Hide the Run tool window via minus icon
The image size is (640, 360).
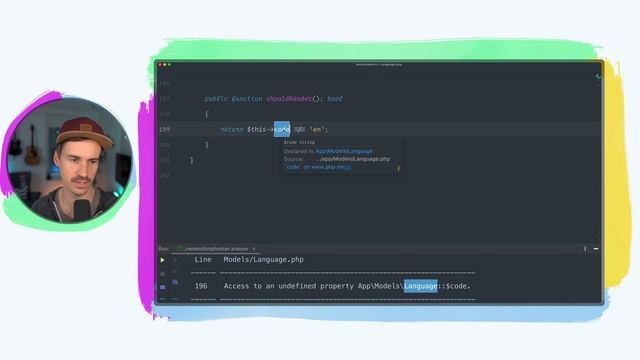tap(596, 249)
